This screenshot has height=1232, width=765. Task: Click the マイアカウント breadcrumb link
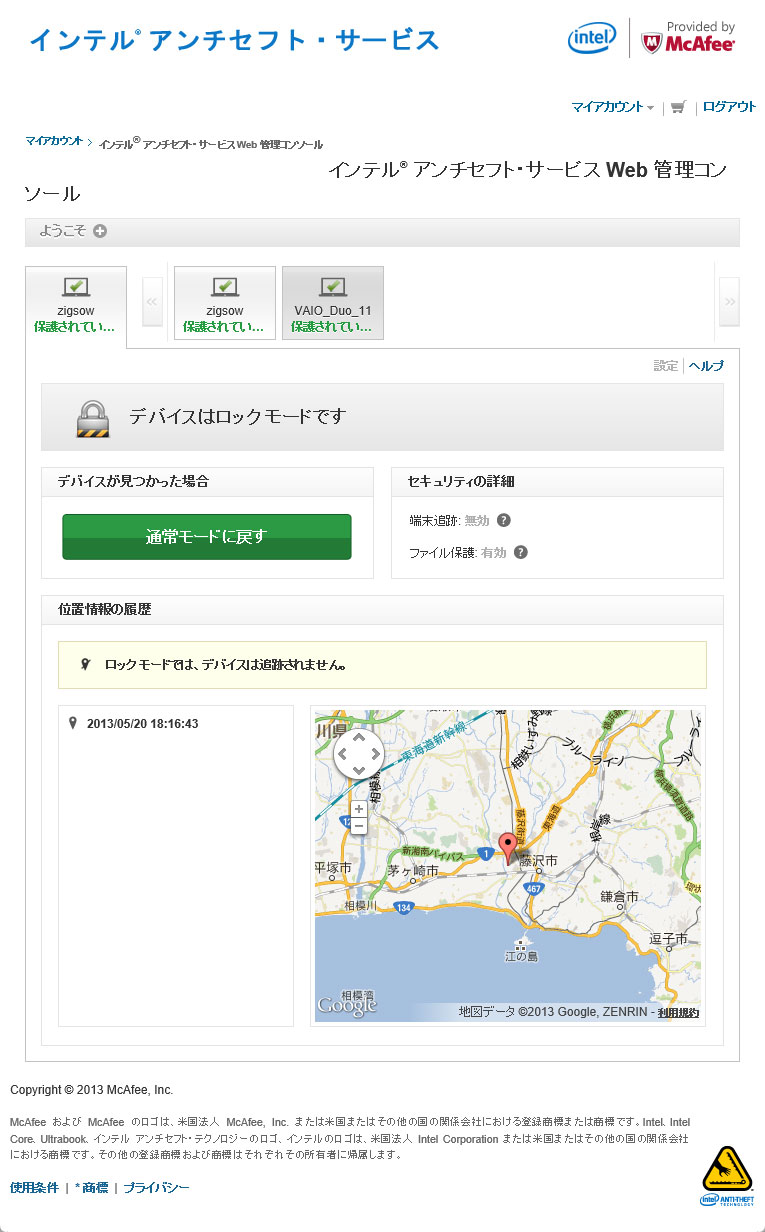(x=54, y=141)
